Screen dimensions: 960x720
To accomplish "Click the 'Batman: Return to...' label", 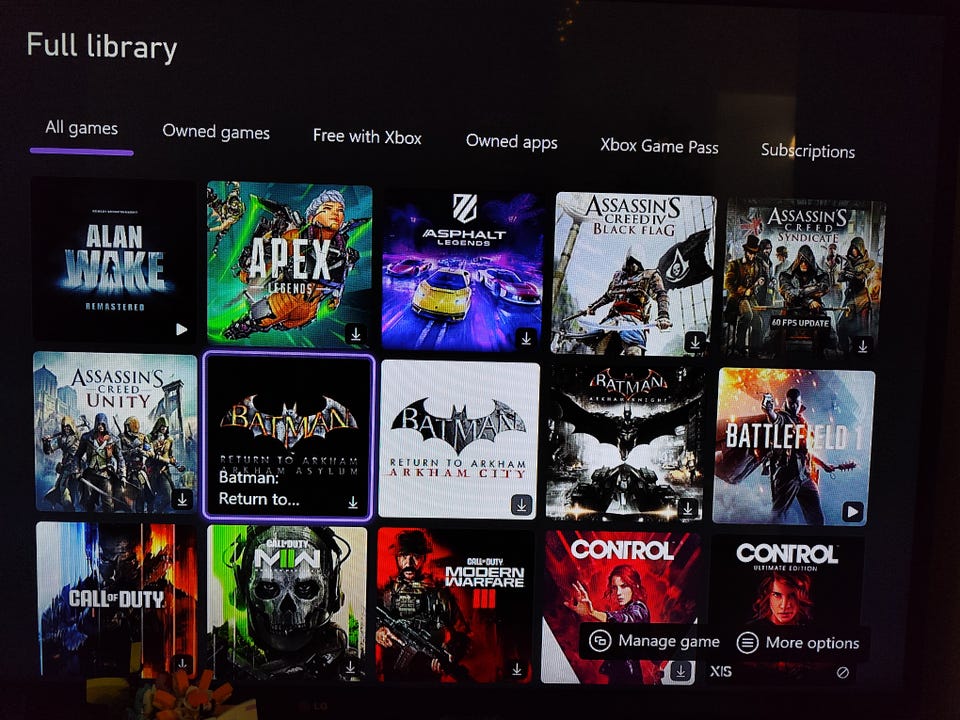I will 259,488.
